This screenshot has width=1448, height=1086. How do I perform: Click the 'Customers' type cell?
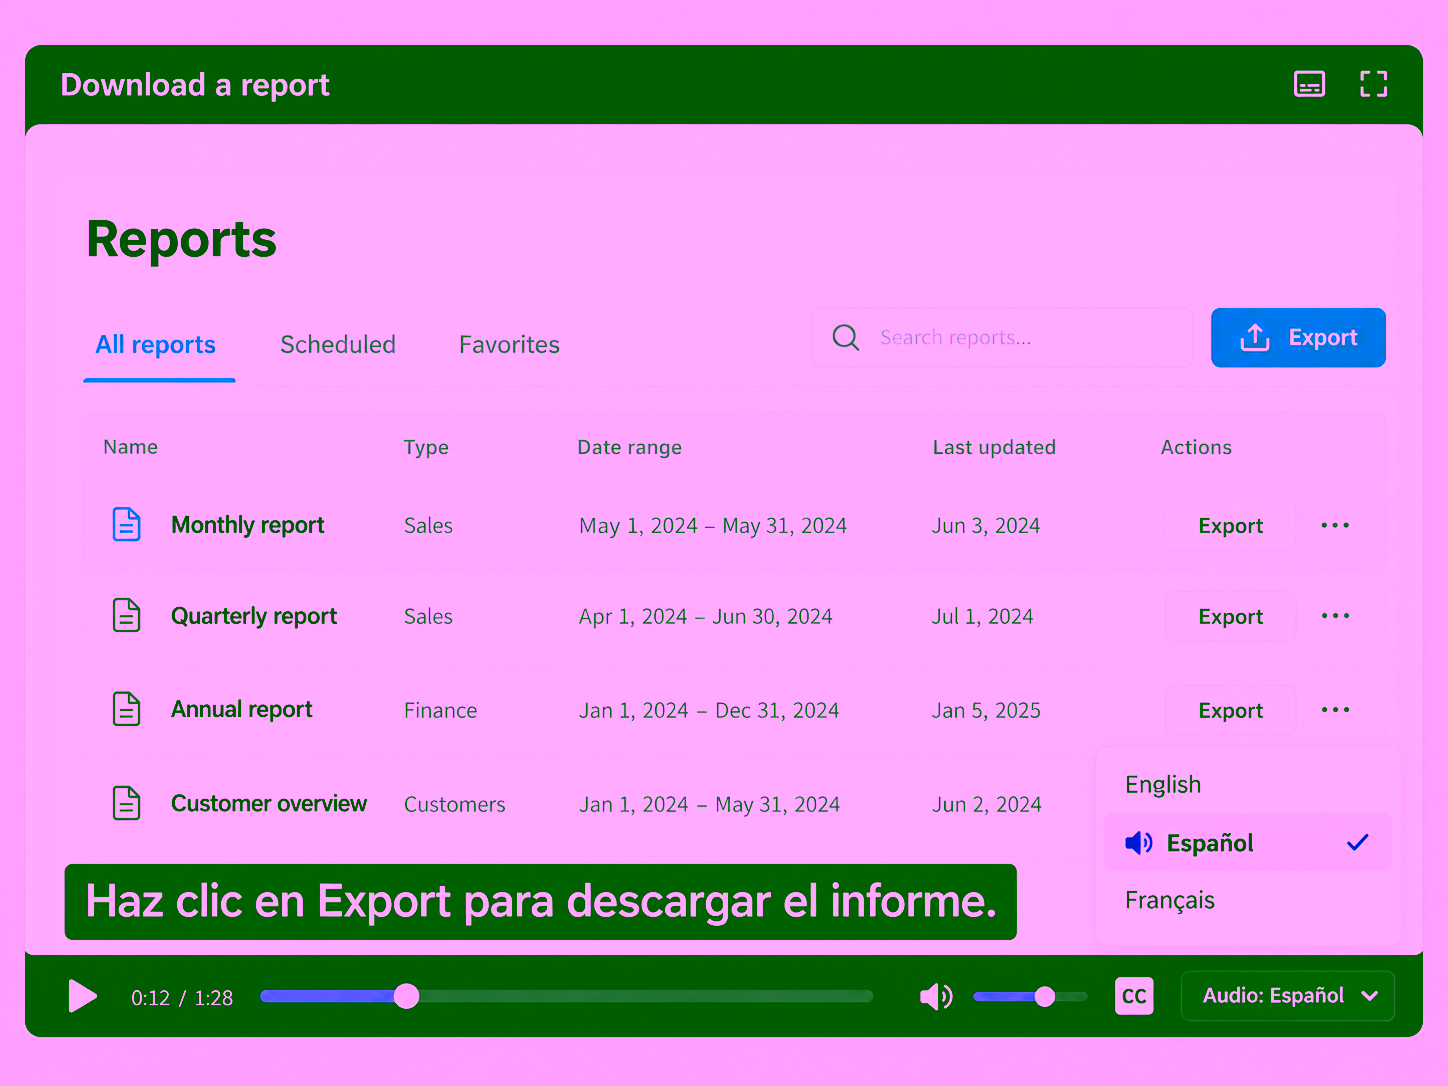click(455, 805)
